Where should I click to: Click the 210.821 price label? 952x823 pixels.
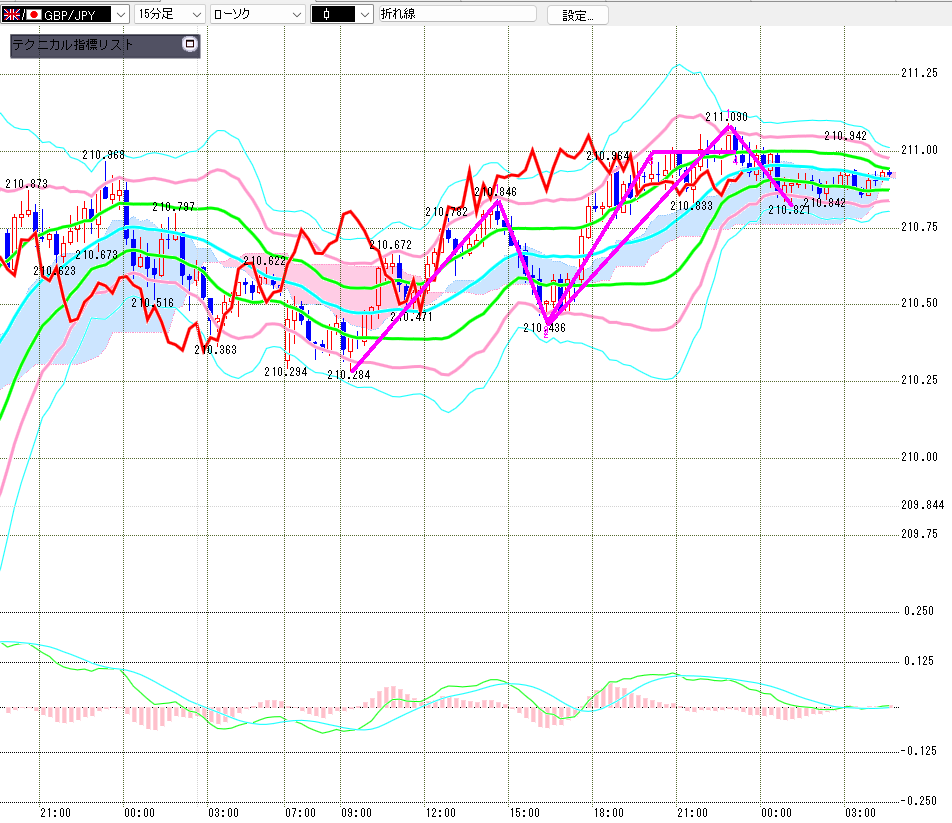pyautogui.click(x=789, y=210)
